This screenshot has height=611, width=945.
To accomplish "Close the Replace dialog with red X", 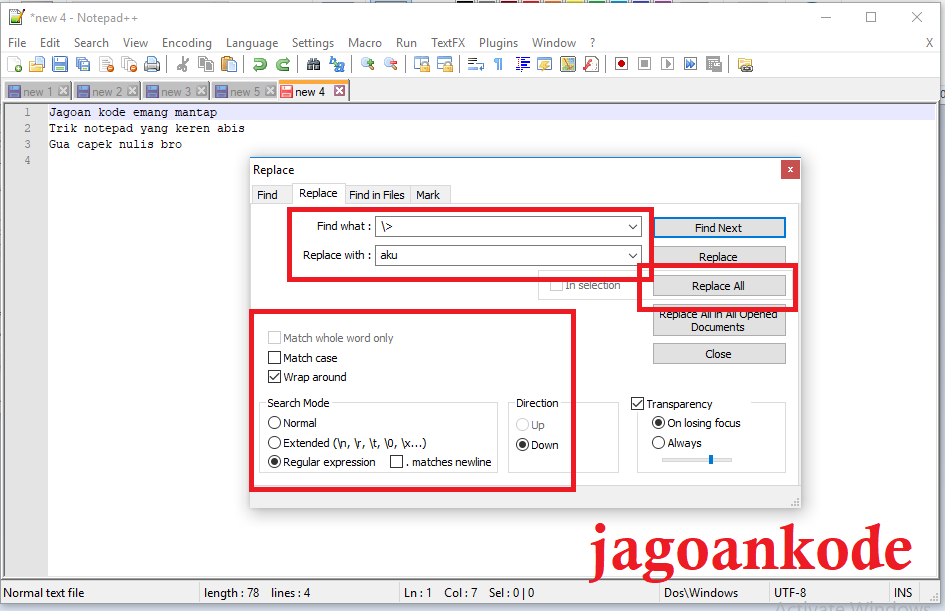I will [790, 170].
